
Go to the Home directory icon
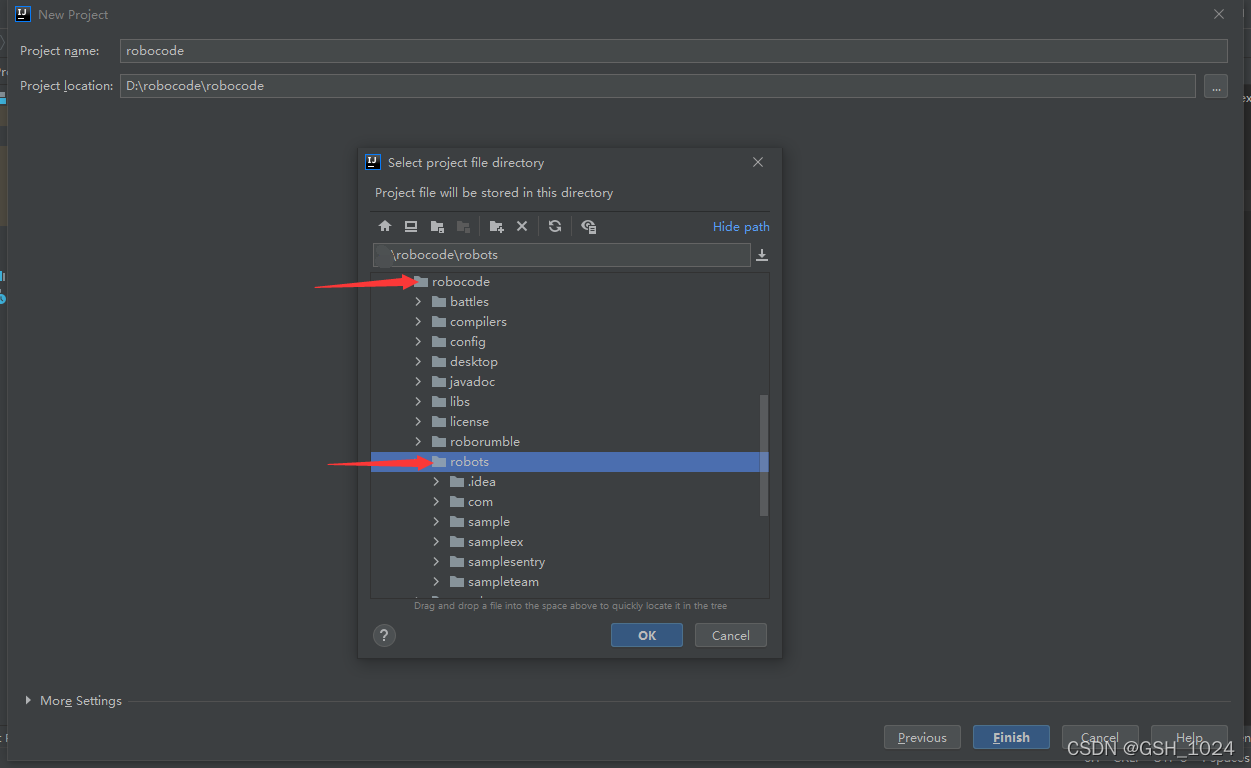click(x=385, y=227)
